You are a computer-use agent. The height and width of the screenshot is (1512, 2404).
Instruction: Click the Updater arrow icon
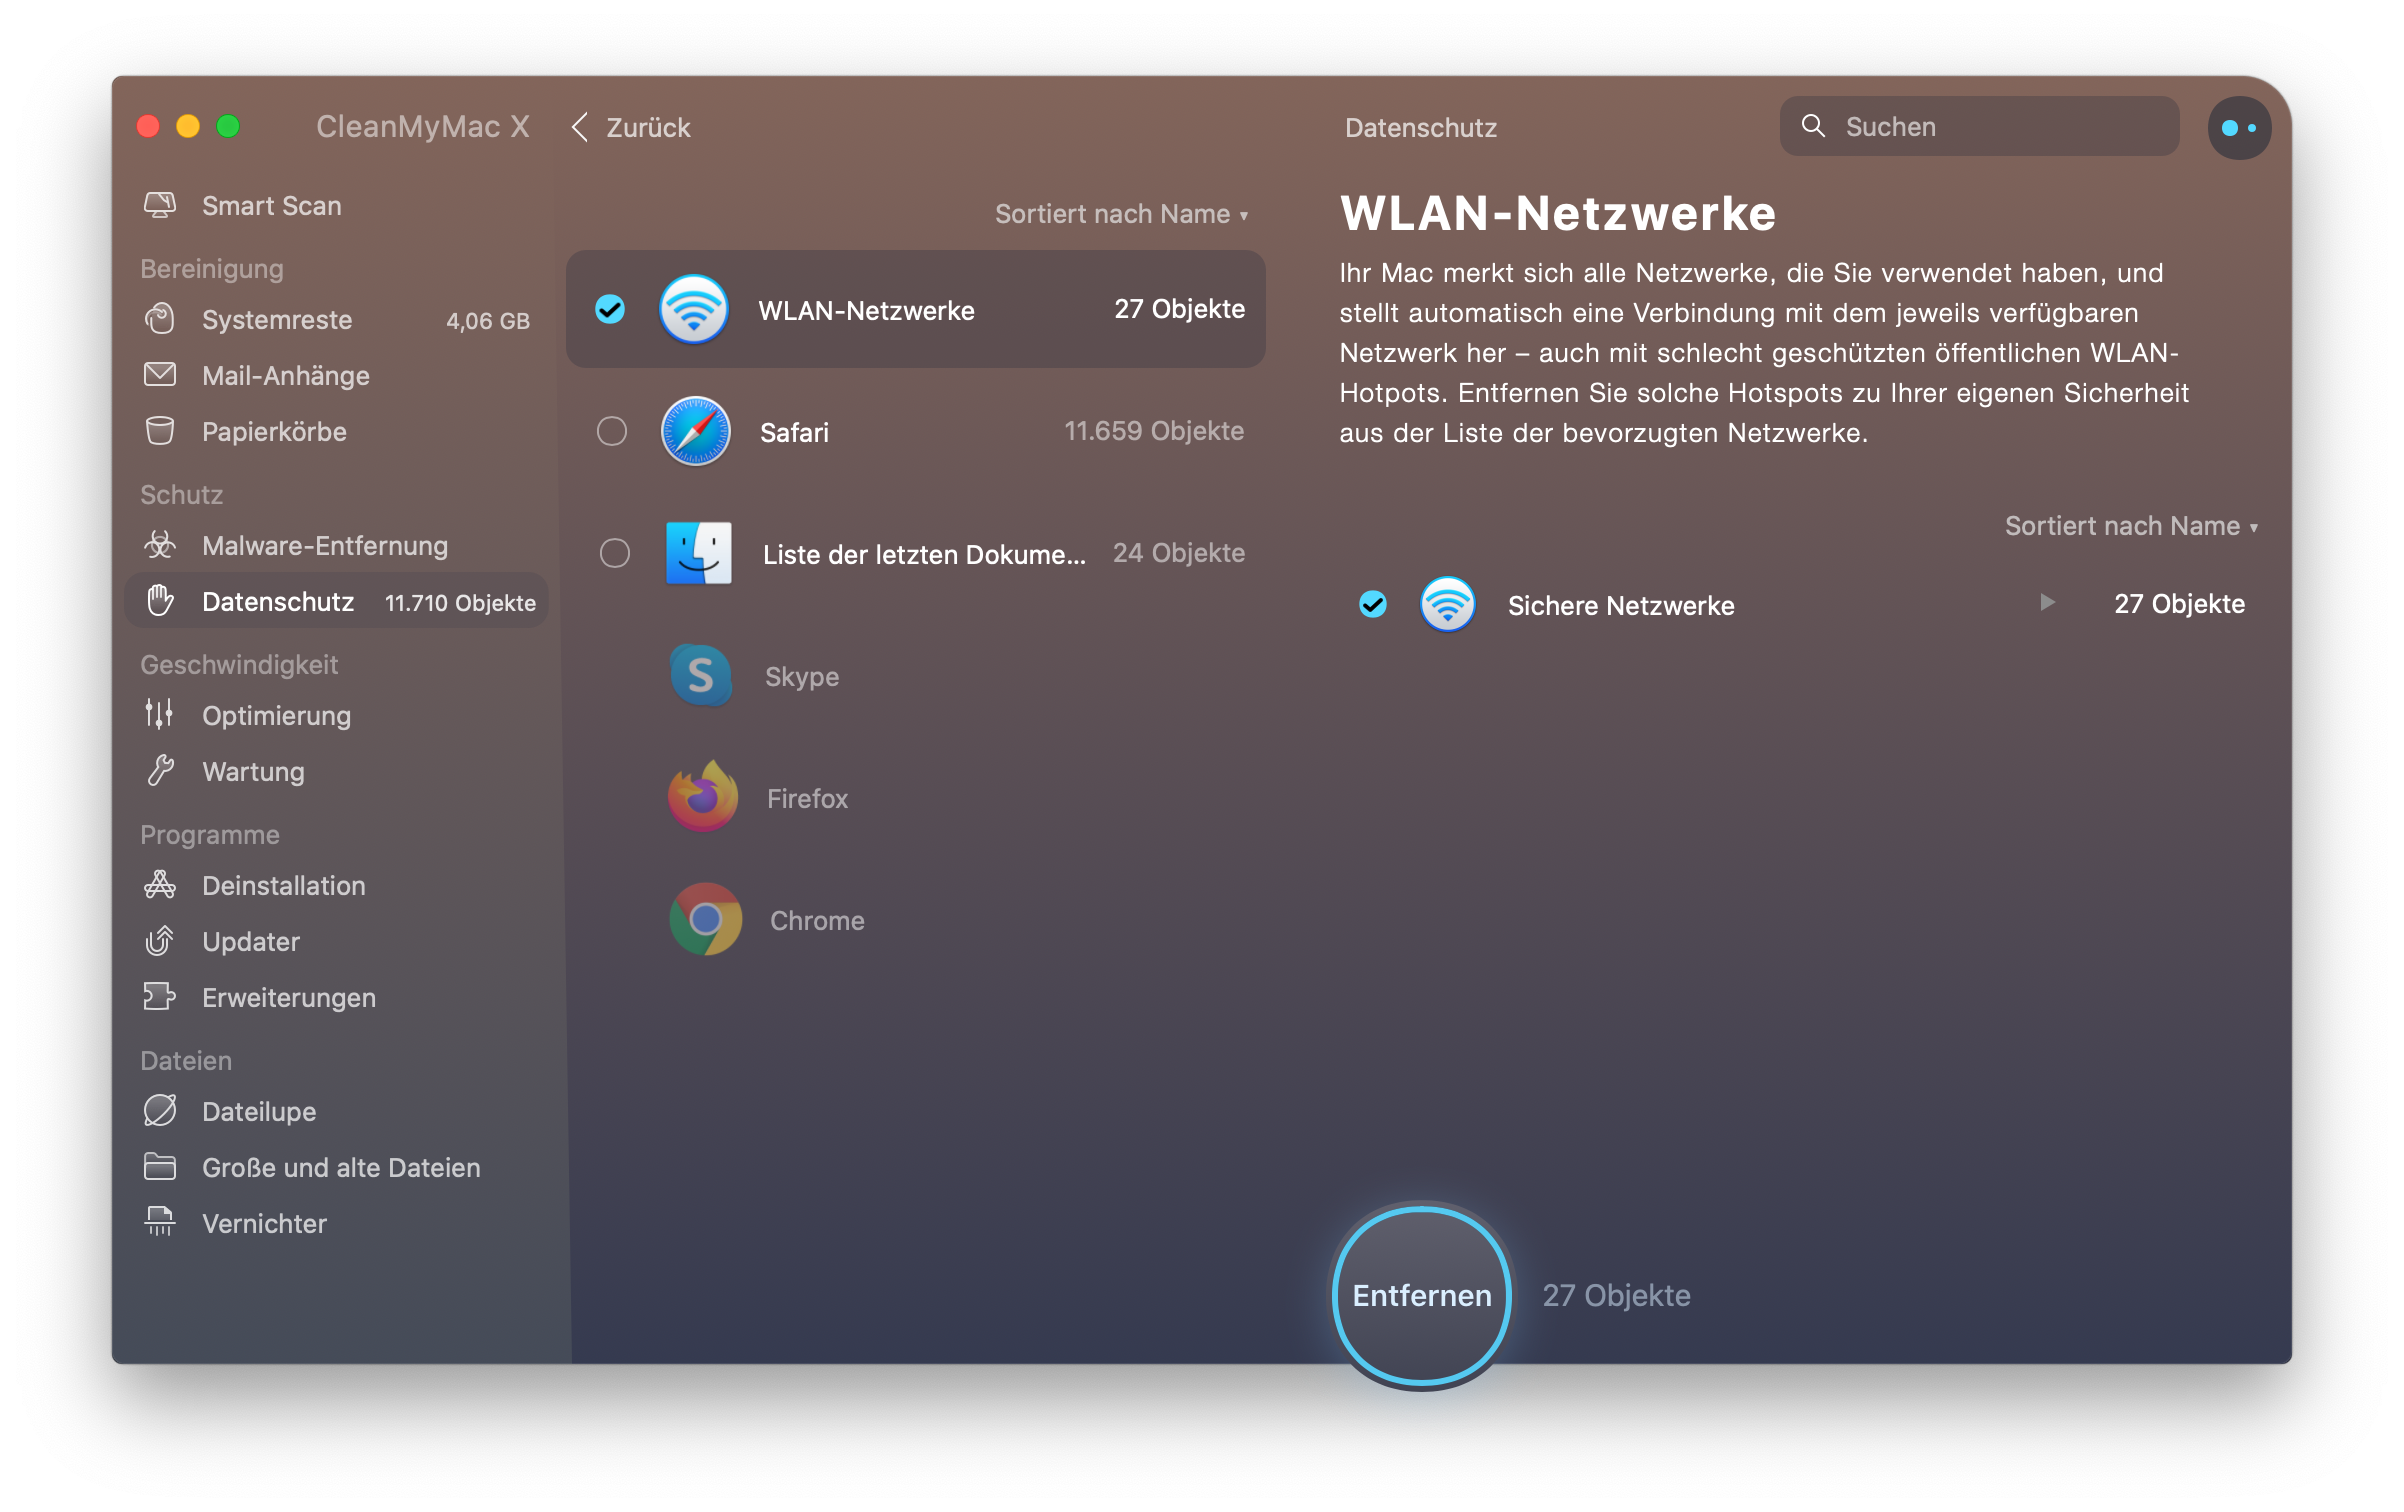tap(160, 941)
